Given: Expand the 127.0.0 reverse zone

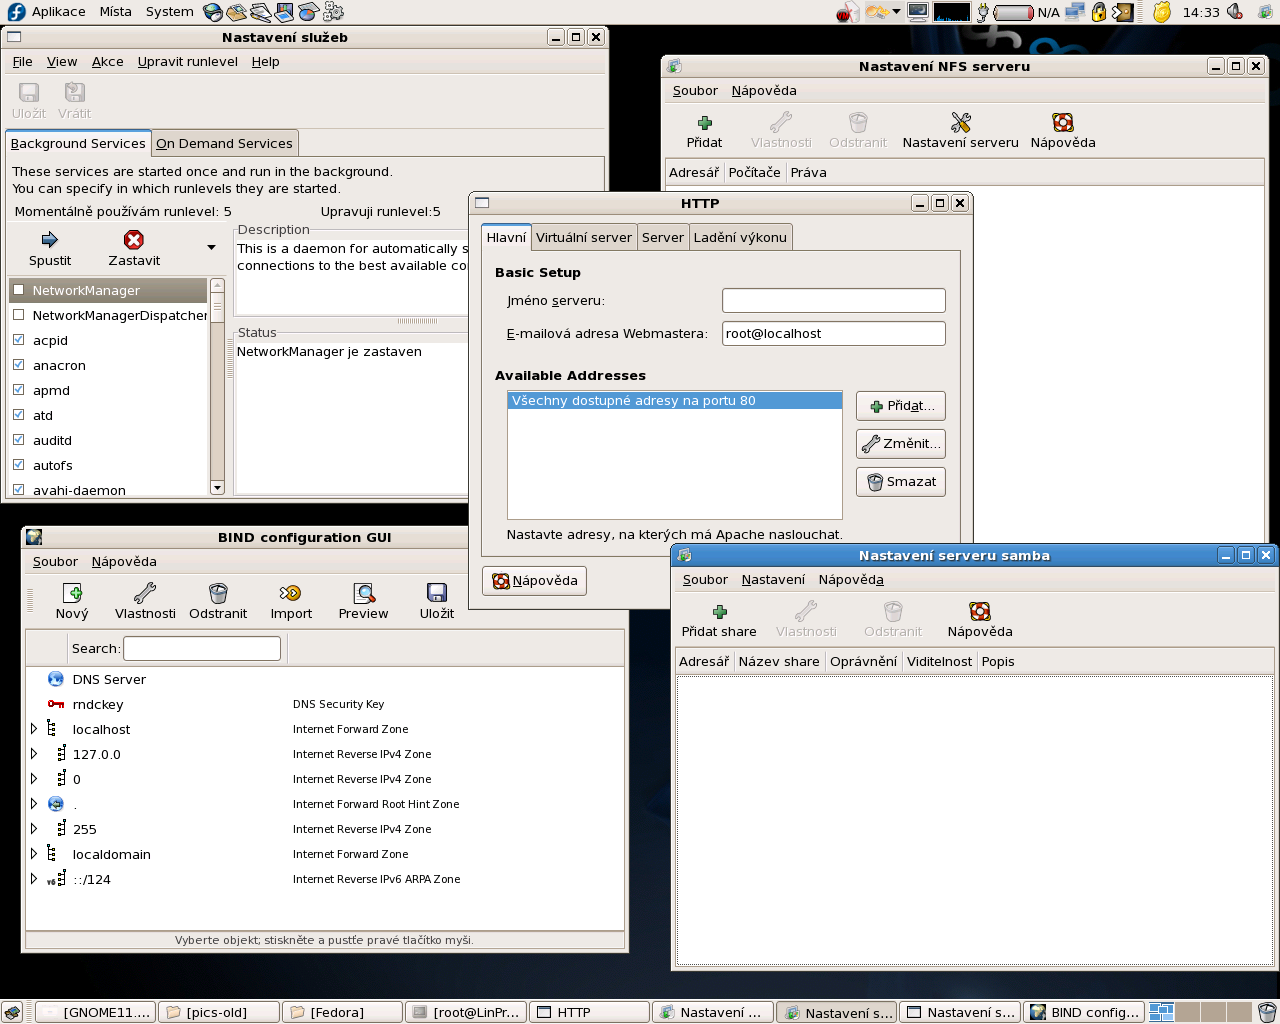Looking at the screenshot, I should 34,754.
